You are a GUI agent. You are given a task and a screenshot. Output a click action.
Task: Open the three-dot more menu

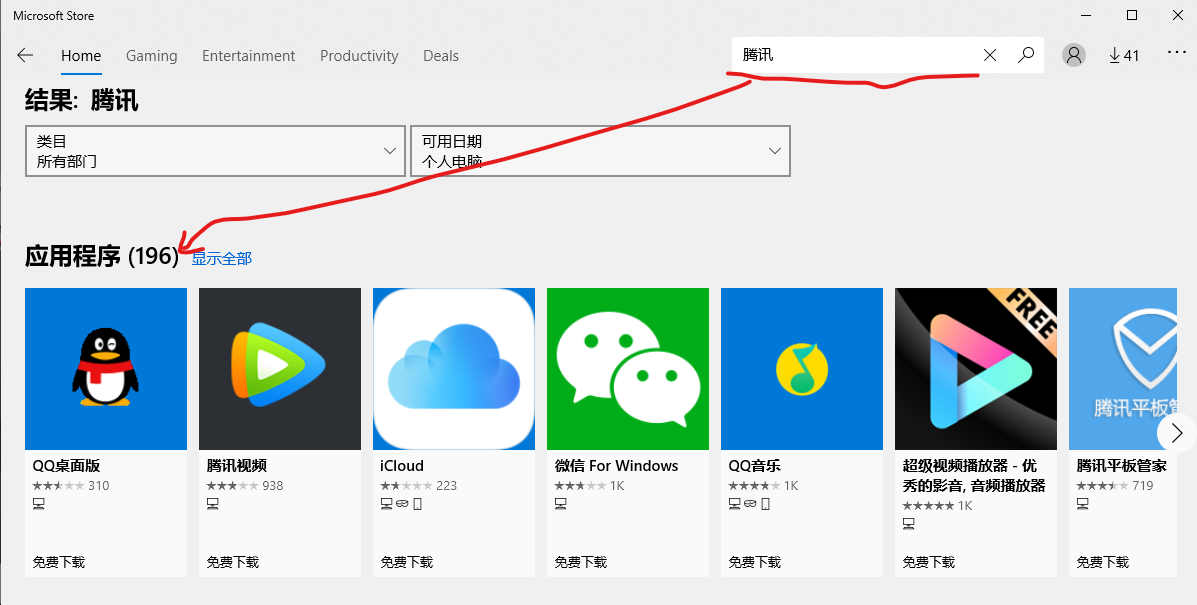[1176, 53]
